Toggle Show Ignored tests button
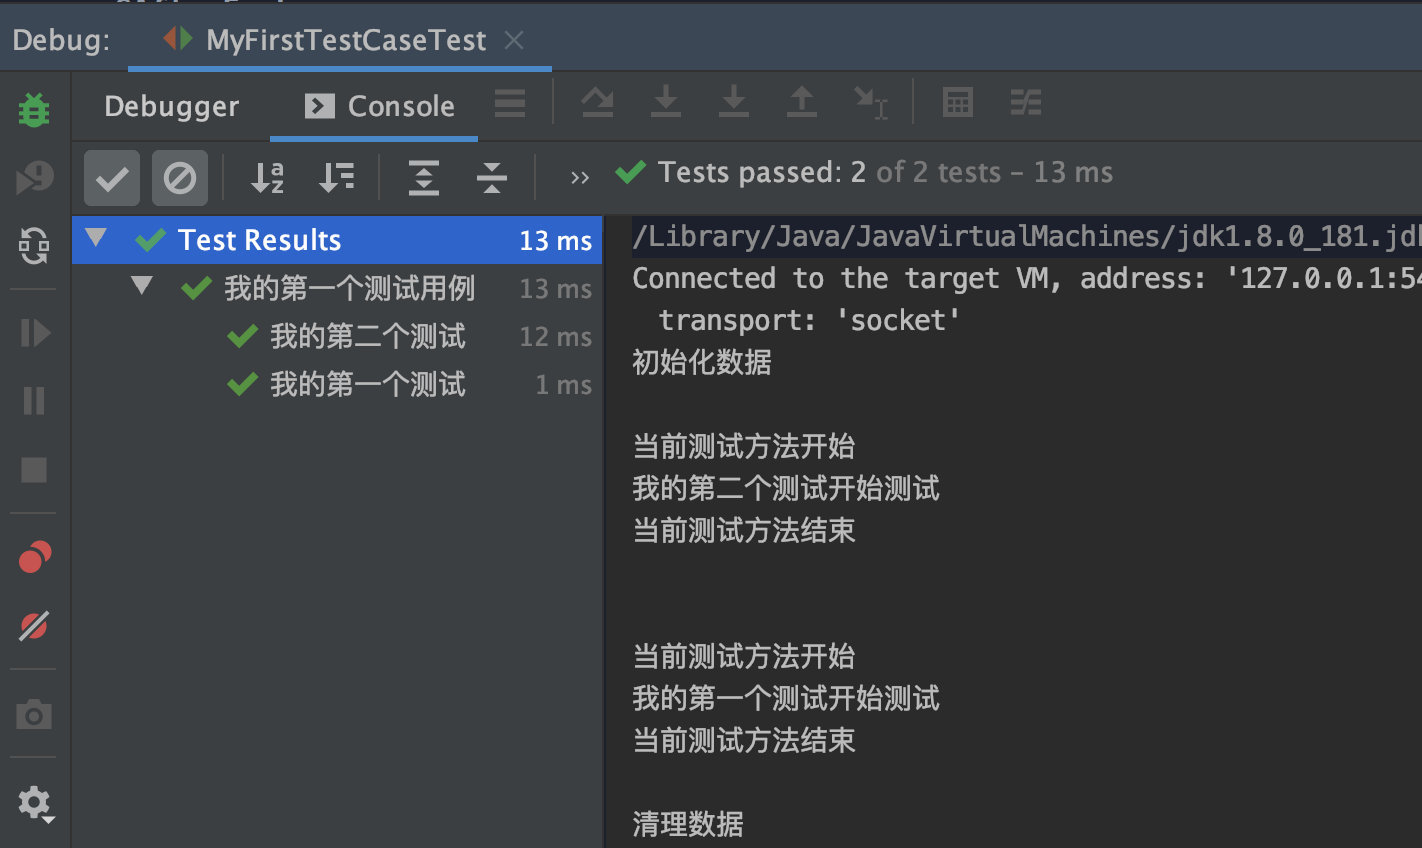Image resolution: width=1422 pixels, height=848 pixels. pyautogui.click(x=180, y=178)
